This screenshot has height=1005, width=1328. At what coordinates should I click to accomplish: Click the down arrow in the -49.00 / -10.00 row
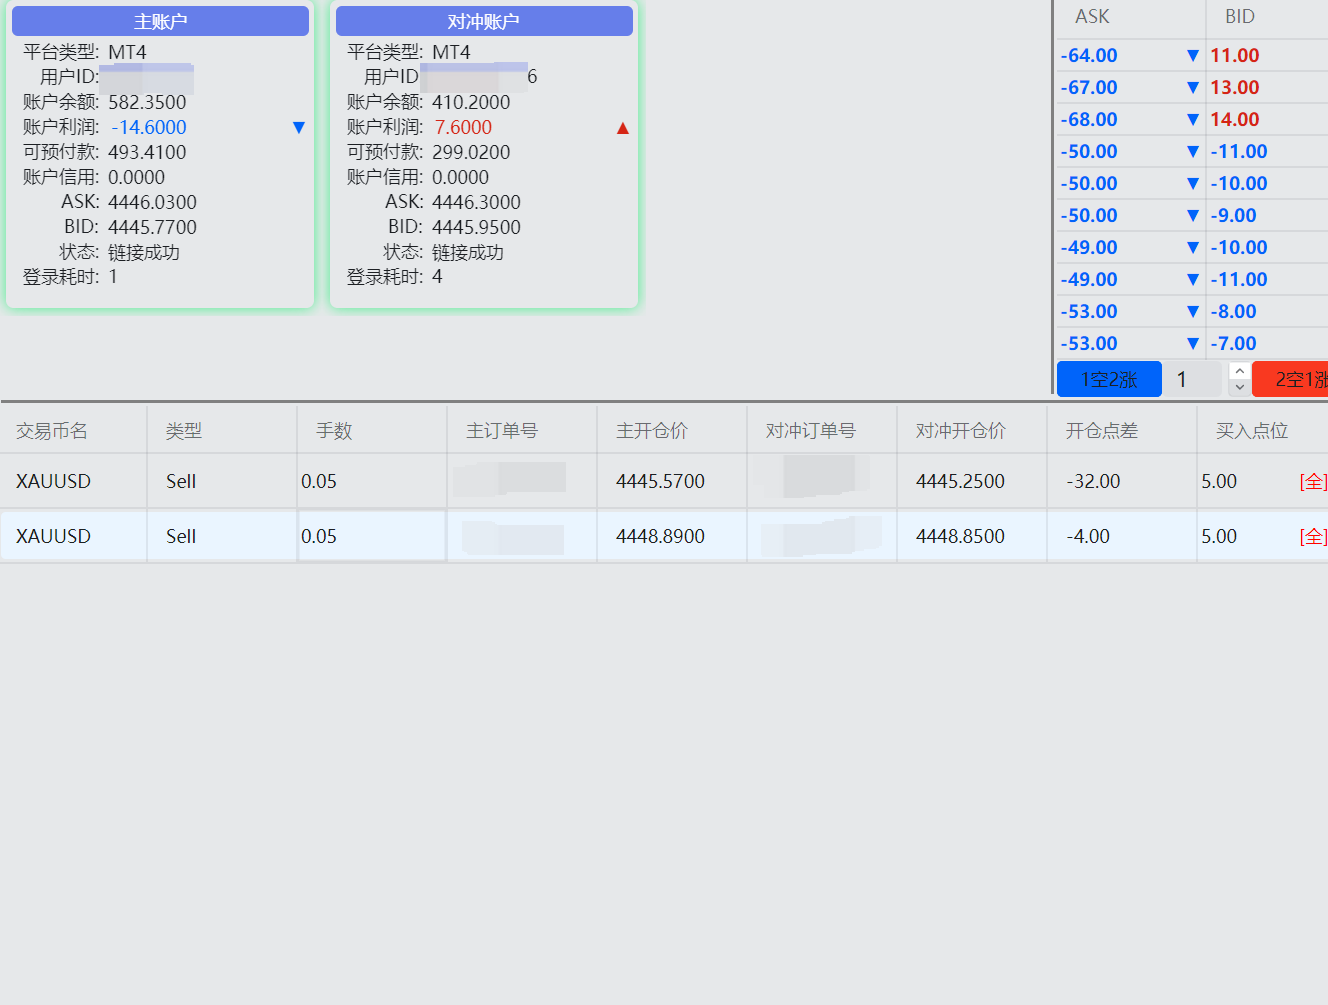click(1192, 248)
